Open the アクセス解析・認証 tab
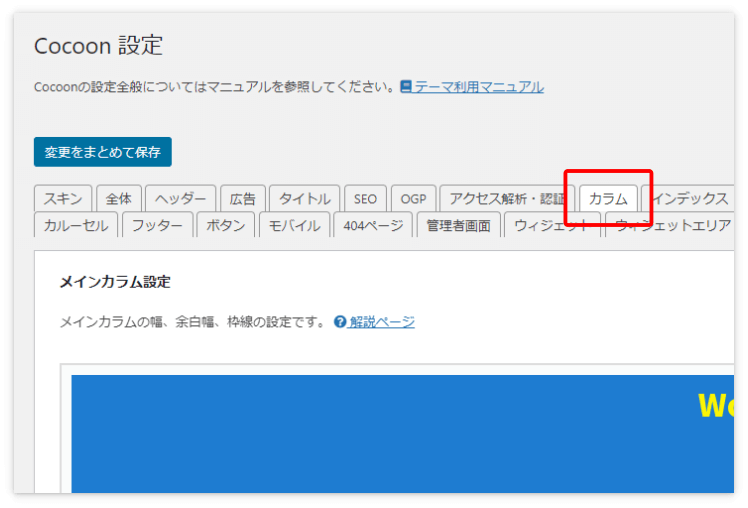This screenshot has height=508, width=748. point(507,198)
